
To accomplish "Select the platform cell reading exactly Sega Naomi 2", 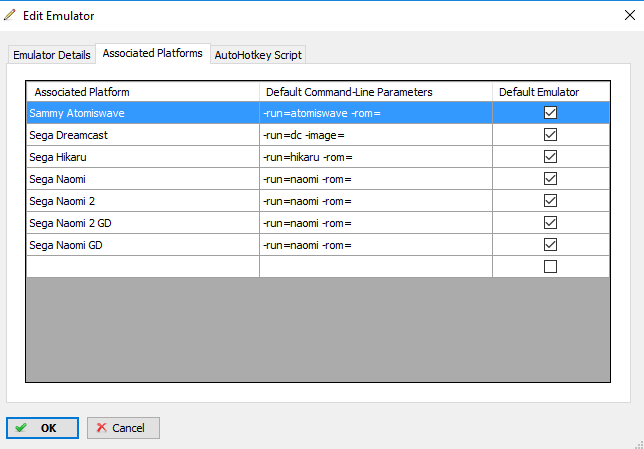I will [143, 201].
